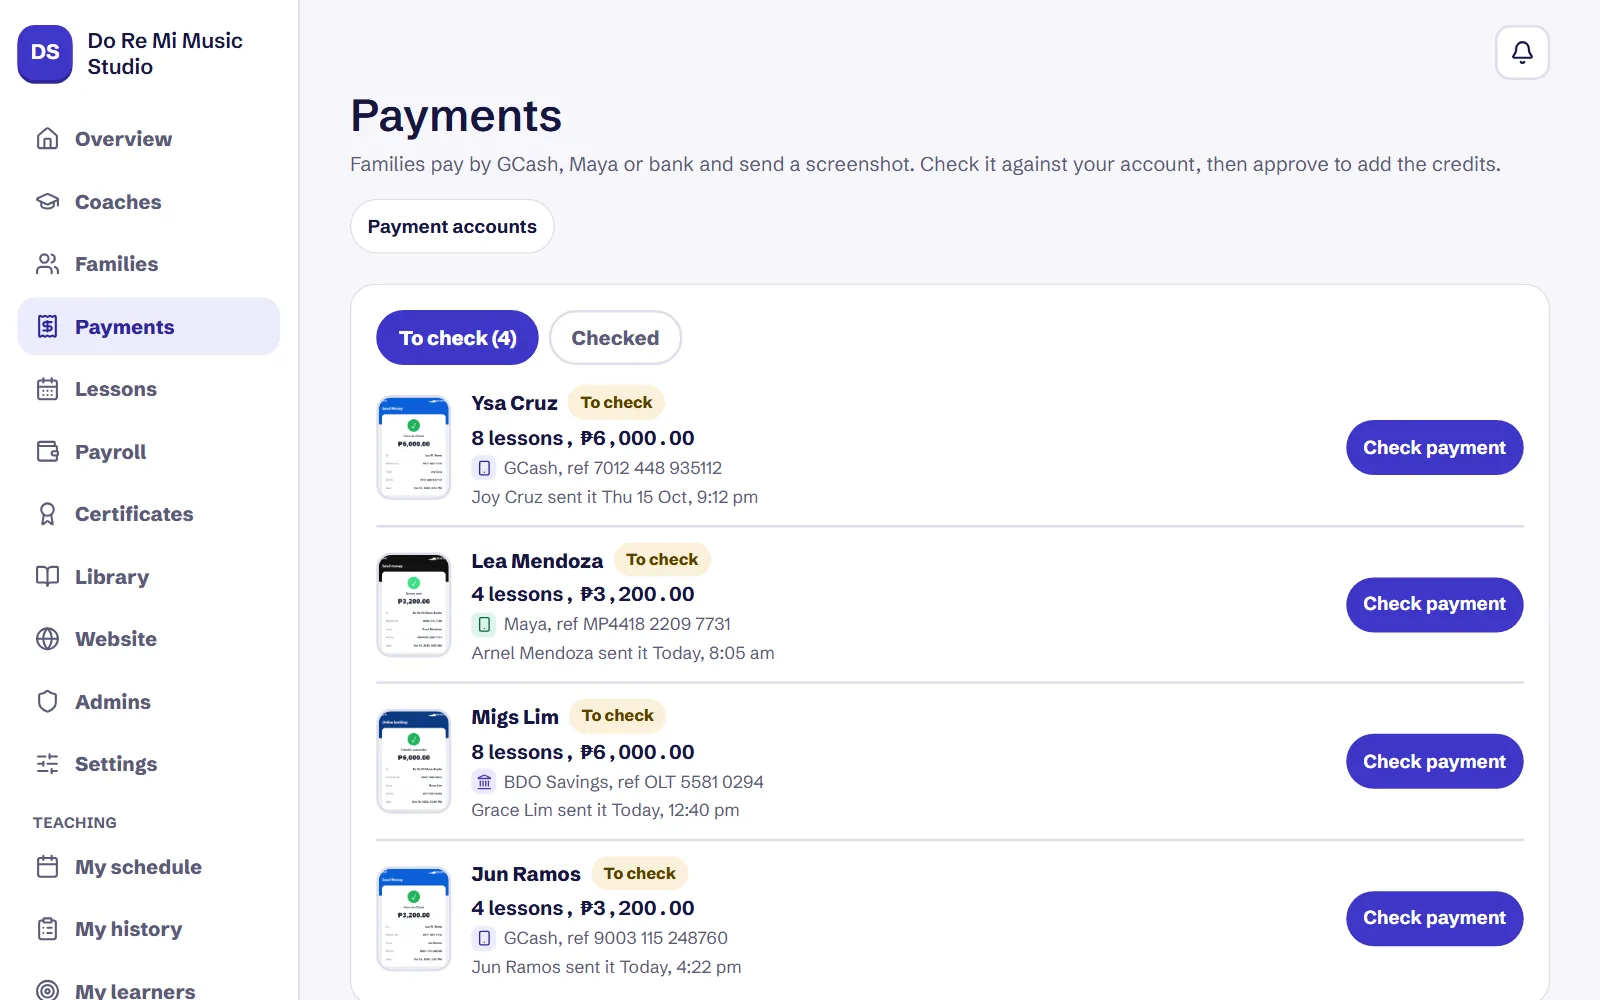Screen dimensions: 1600x1000
Task: Click the name Ysa Cruz
Action: click(514, 403)
